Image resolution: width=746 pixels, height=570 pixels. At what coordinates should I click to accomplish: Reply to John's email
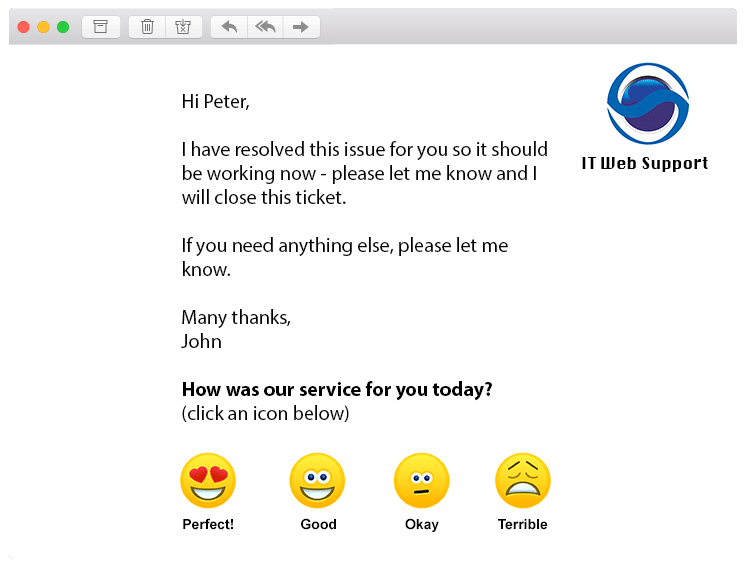coord(229,27)
